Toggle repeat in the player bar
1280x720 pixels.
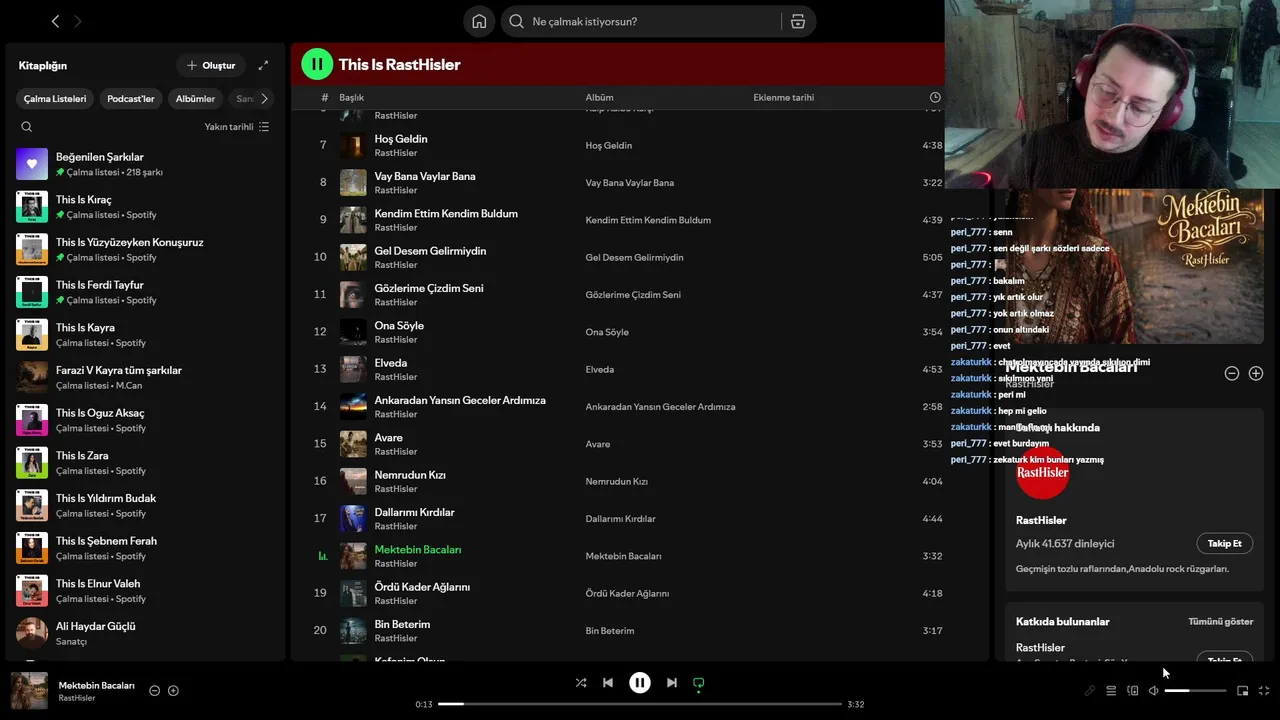pyautogui.click(x=699, y=683)
